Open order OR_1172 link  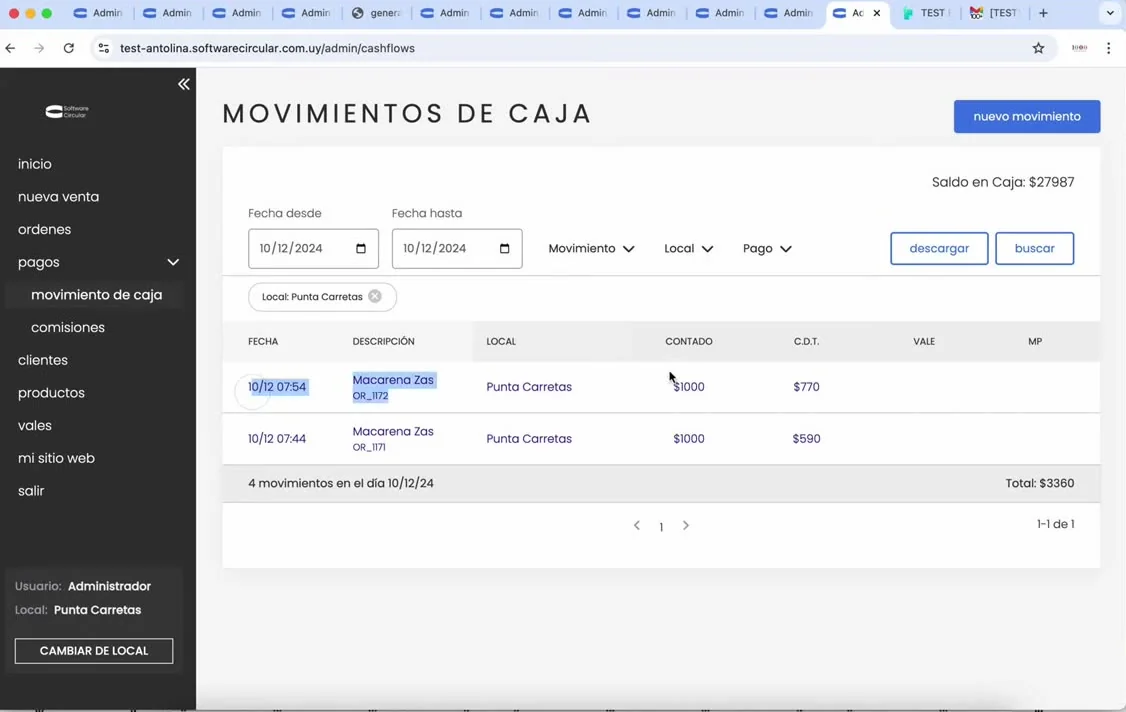[370, 396]
